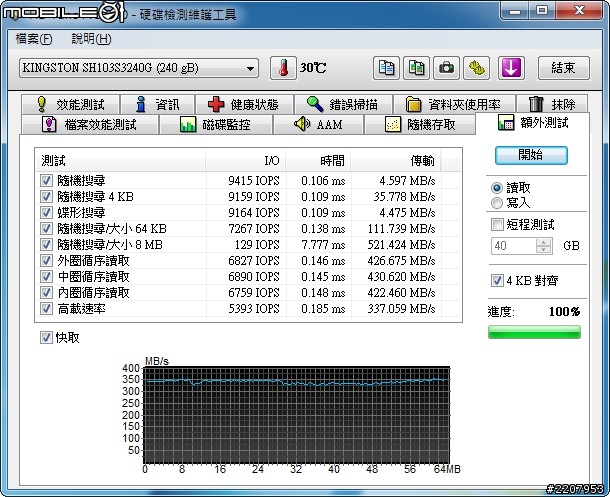This screenshot has height=497, width=610.
Task: Click the purple download arrow icon
Action: pyautogui.click(x=511, y=68)
